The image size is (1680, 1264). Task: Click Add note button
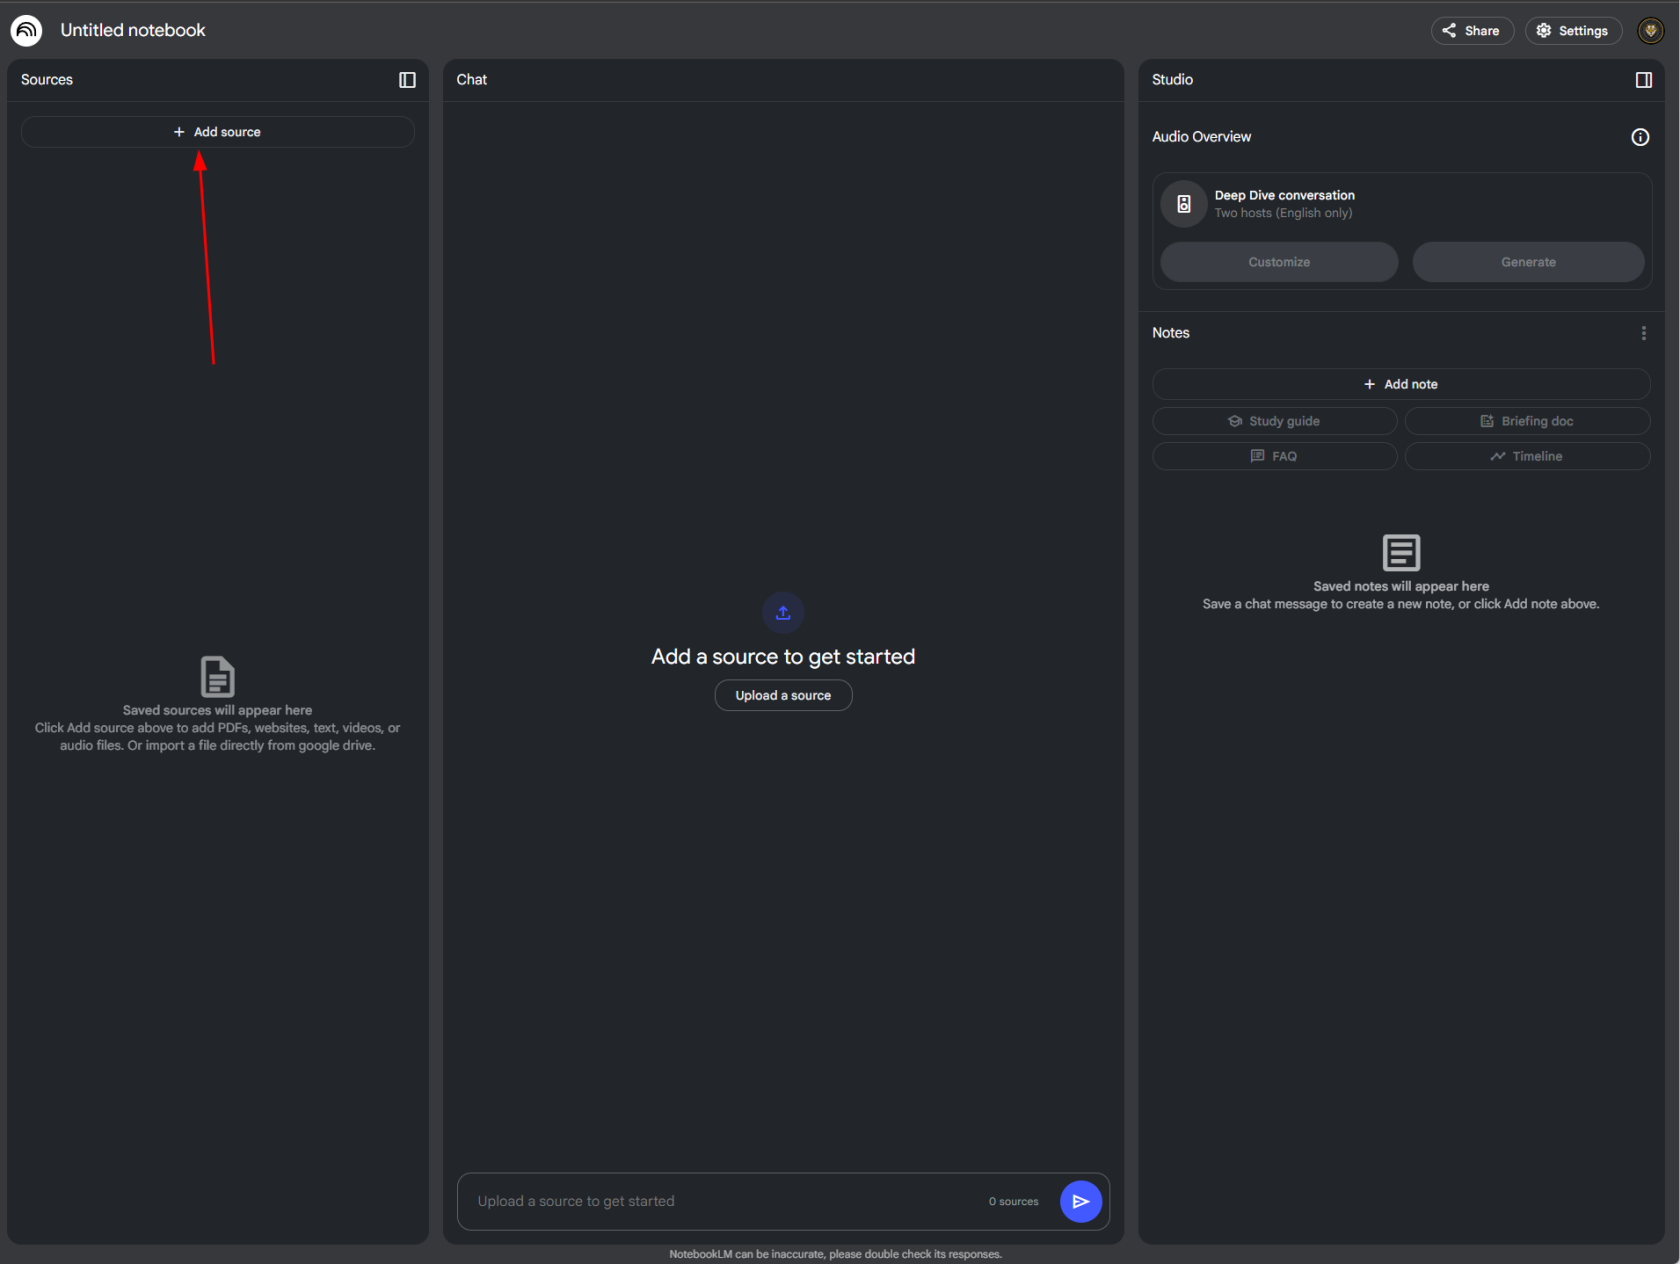pyautogui.click(x=1401, y=384)
